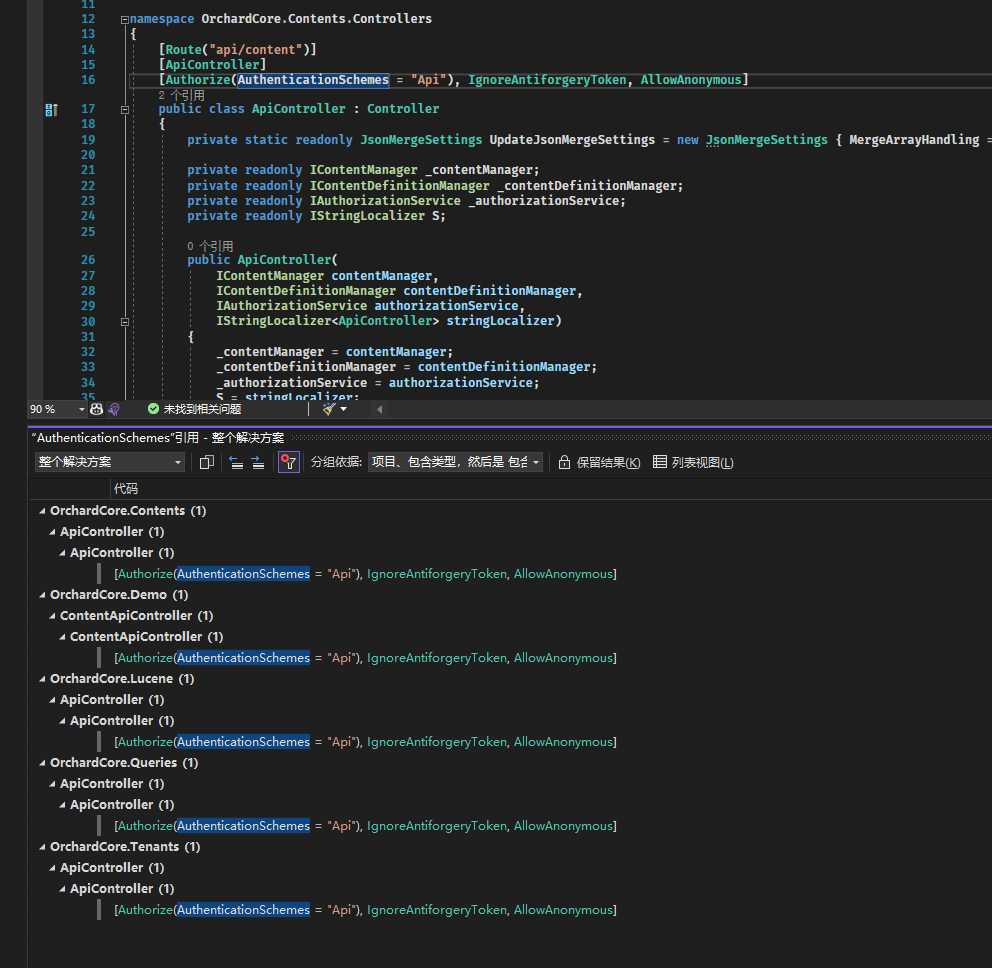Click the Copilot face icon in editor bar
Image resolution: width=992 pixels, height=968 pixels.
click(x=96, y=409)
